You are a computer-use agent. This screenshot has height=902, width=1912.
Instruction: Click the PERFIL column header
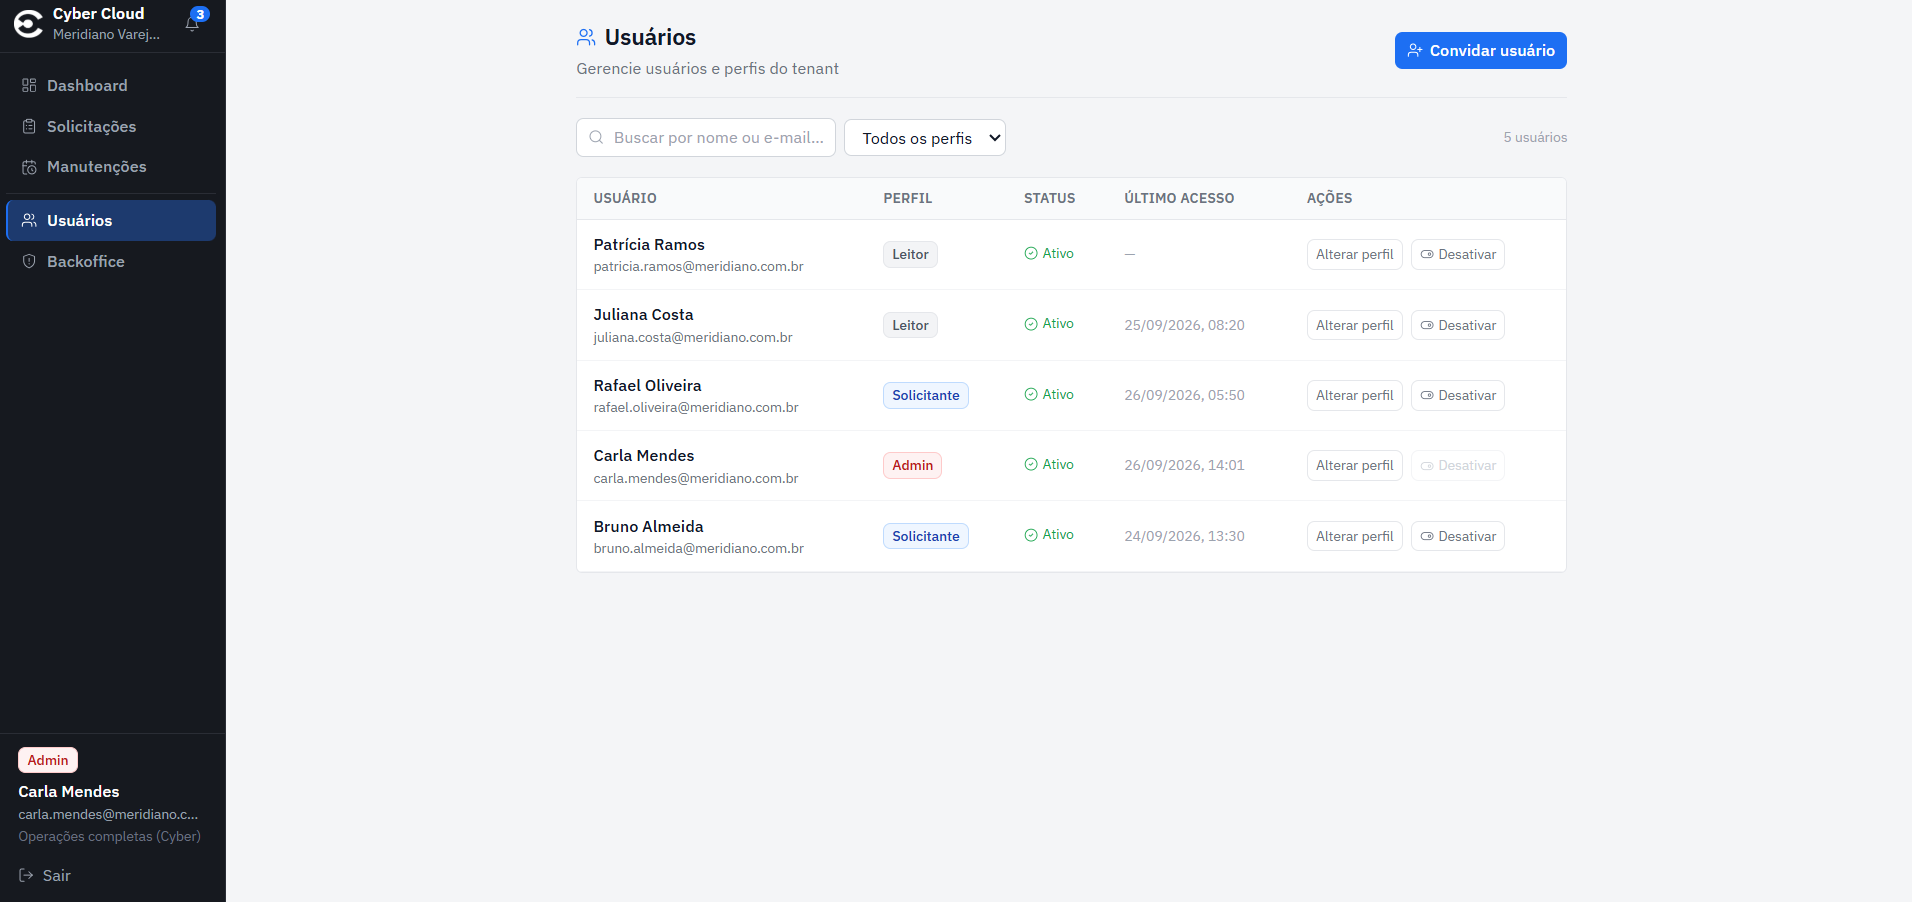(x=908, y=199)
